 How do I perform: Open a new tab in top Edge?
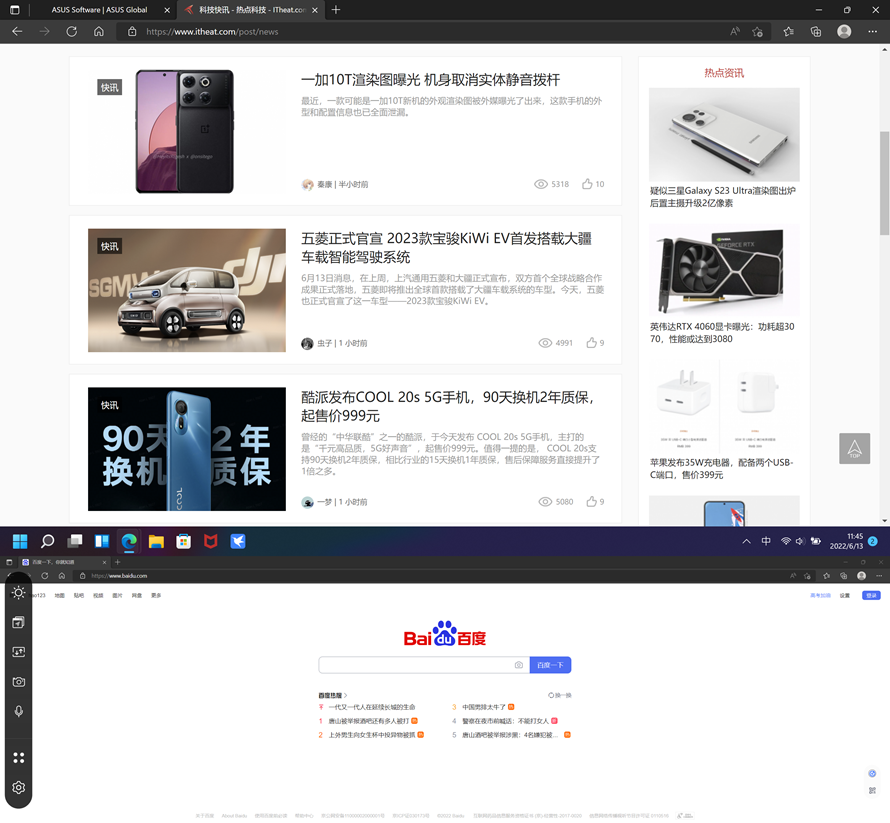[x=336, y=10]
